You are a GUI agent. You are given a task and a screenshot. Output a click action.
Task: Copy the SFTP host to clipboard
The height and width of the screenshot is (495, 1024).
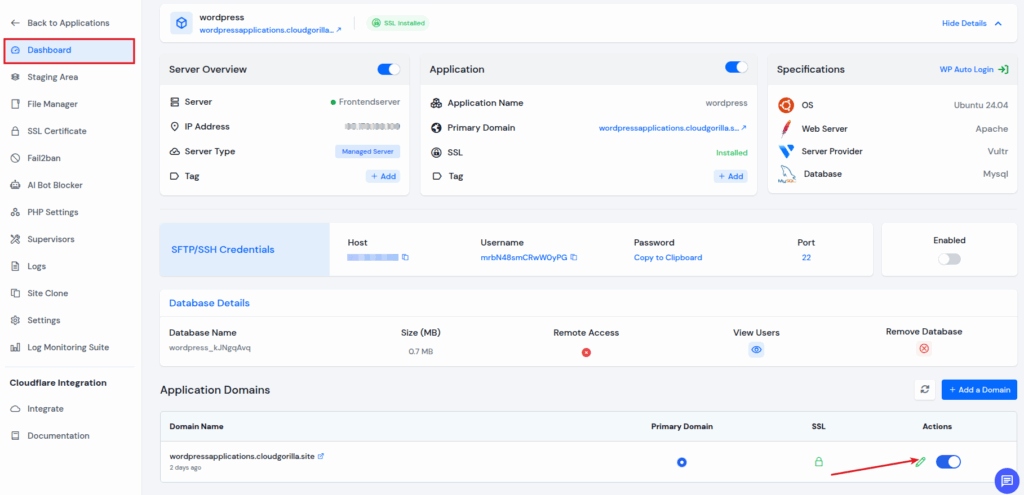[x=406, y=257]
